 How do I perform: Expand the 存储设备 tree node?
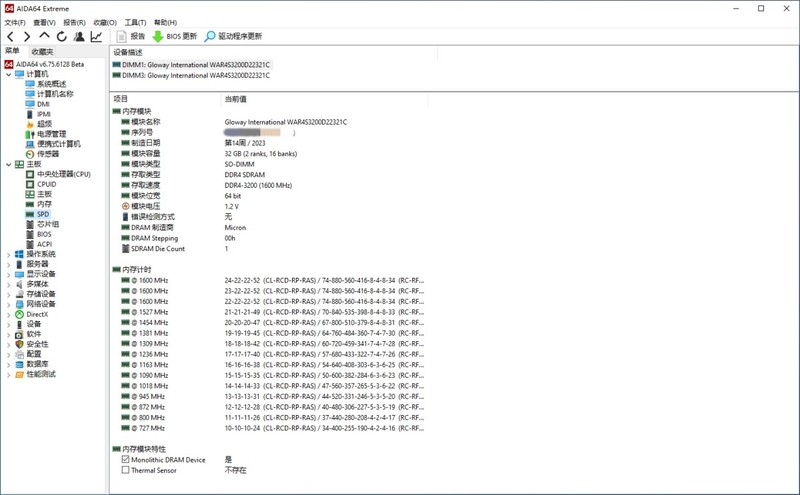point(8,294)
